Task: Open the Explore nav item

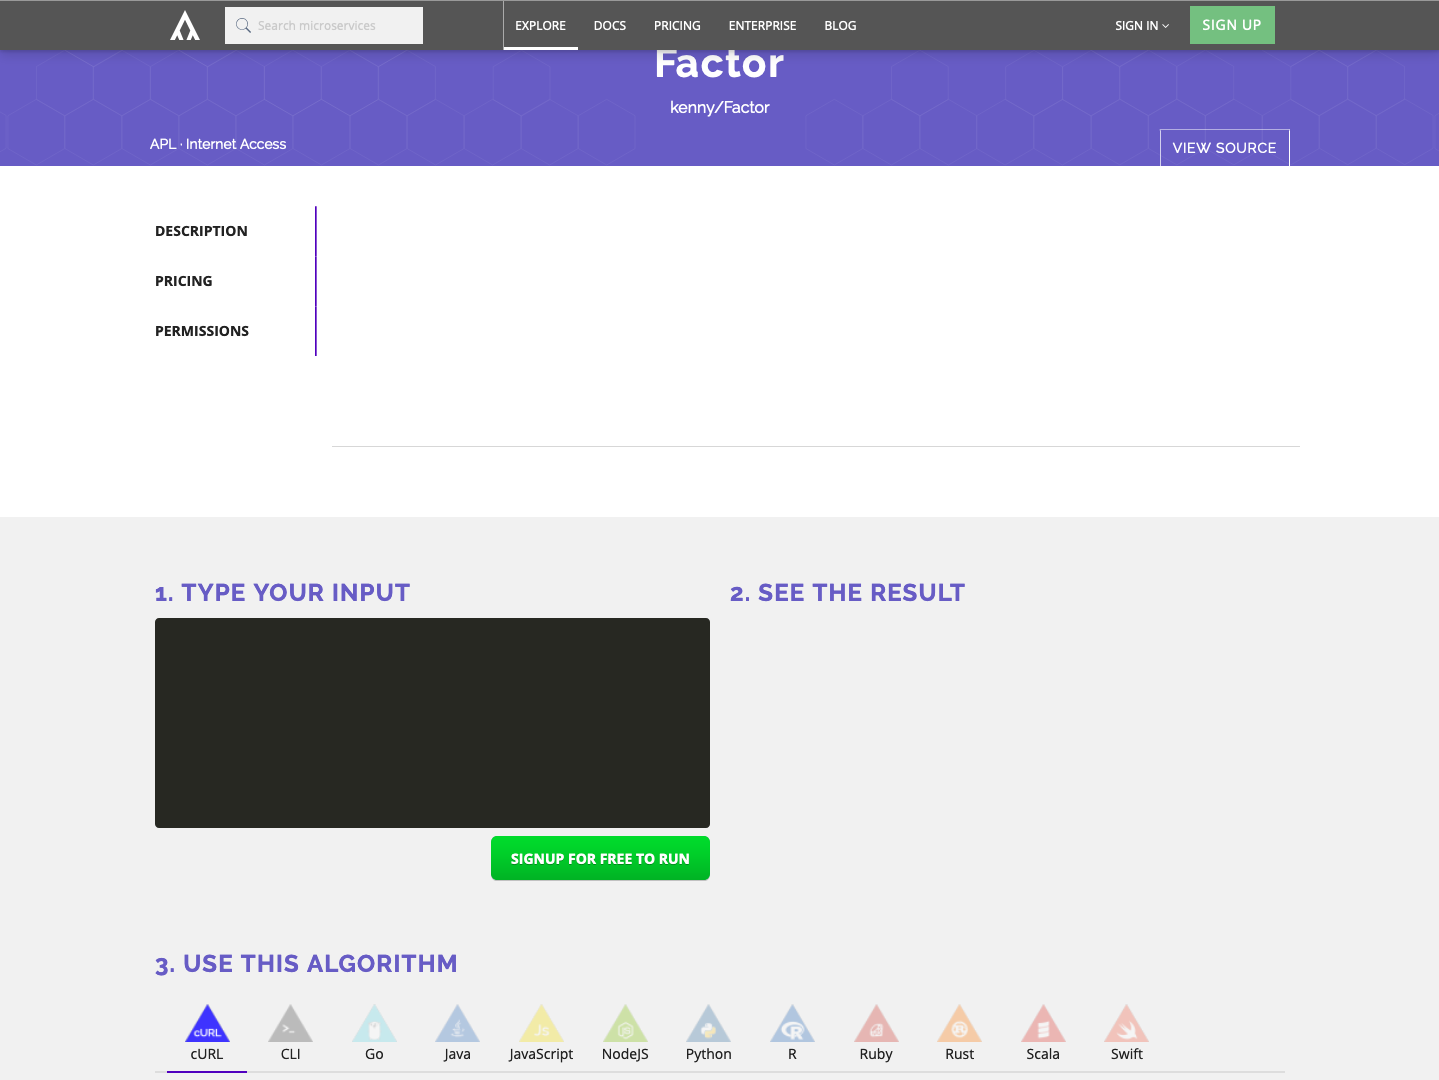Action: pyautogui.click(x=540, y=26)
